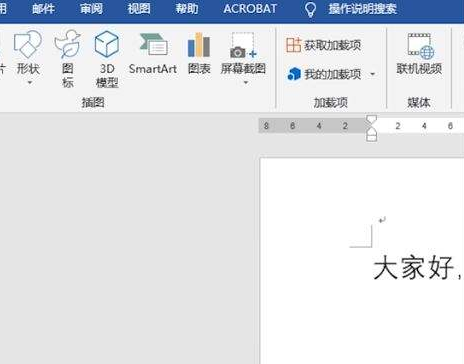The height and width of the screenshot is (364, 464).
Task: Open 我的加载项 add-ins
Action: [325, 74]
